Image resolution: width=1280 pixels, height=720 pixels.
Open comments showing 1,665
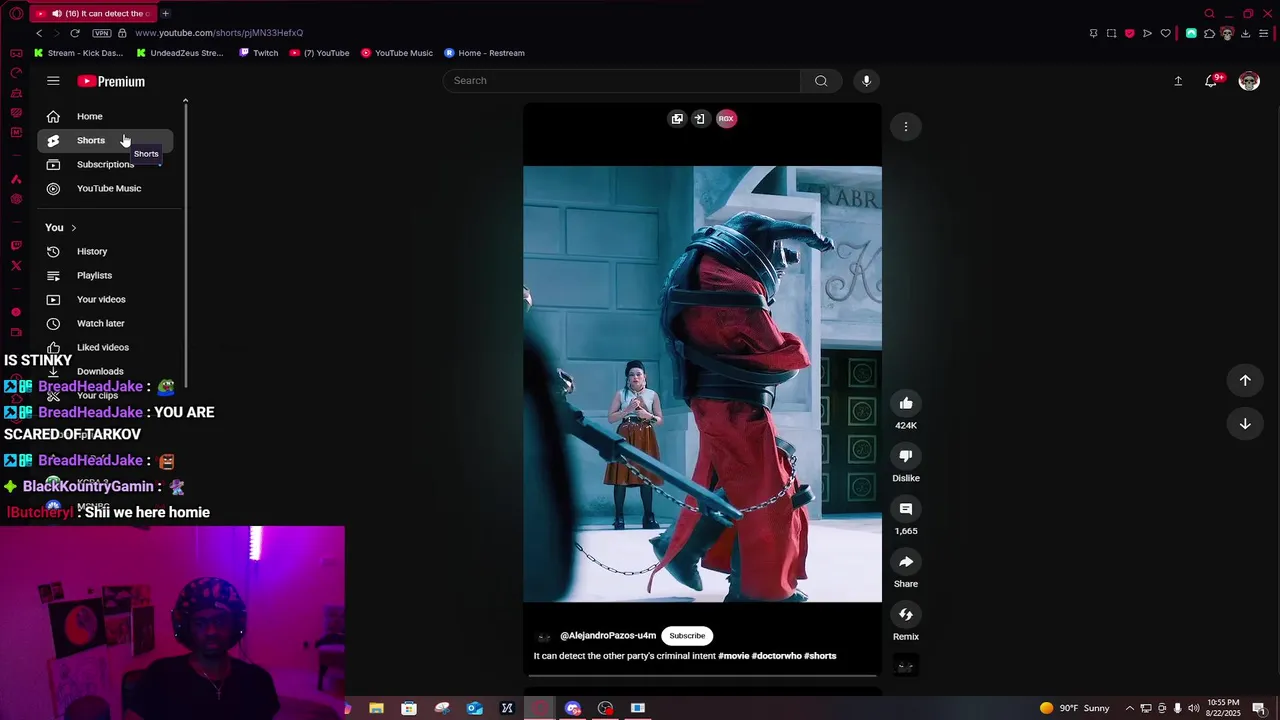[906, 509]
